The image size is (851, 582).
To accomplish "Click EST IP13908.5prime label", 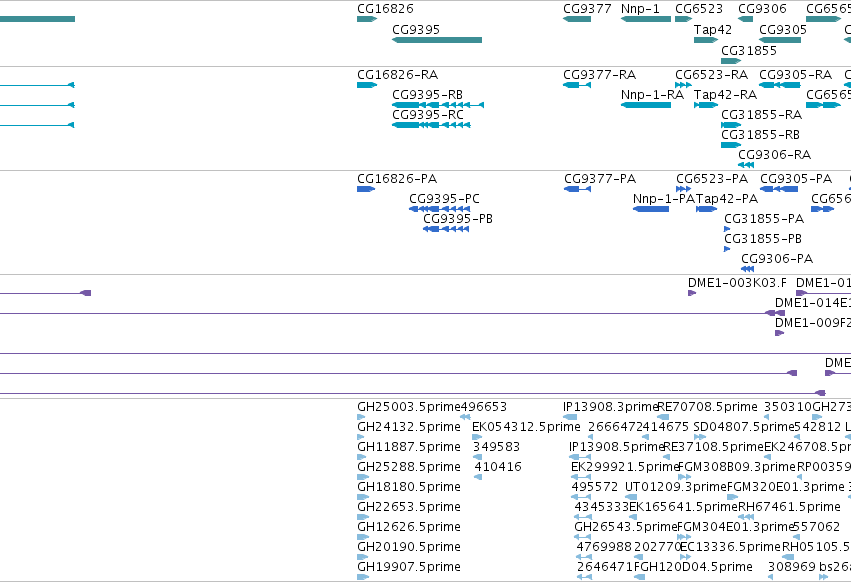I will (617, 447).
